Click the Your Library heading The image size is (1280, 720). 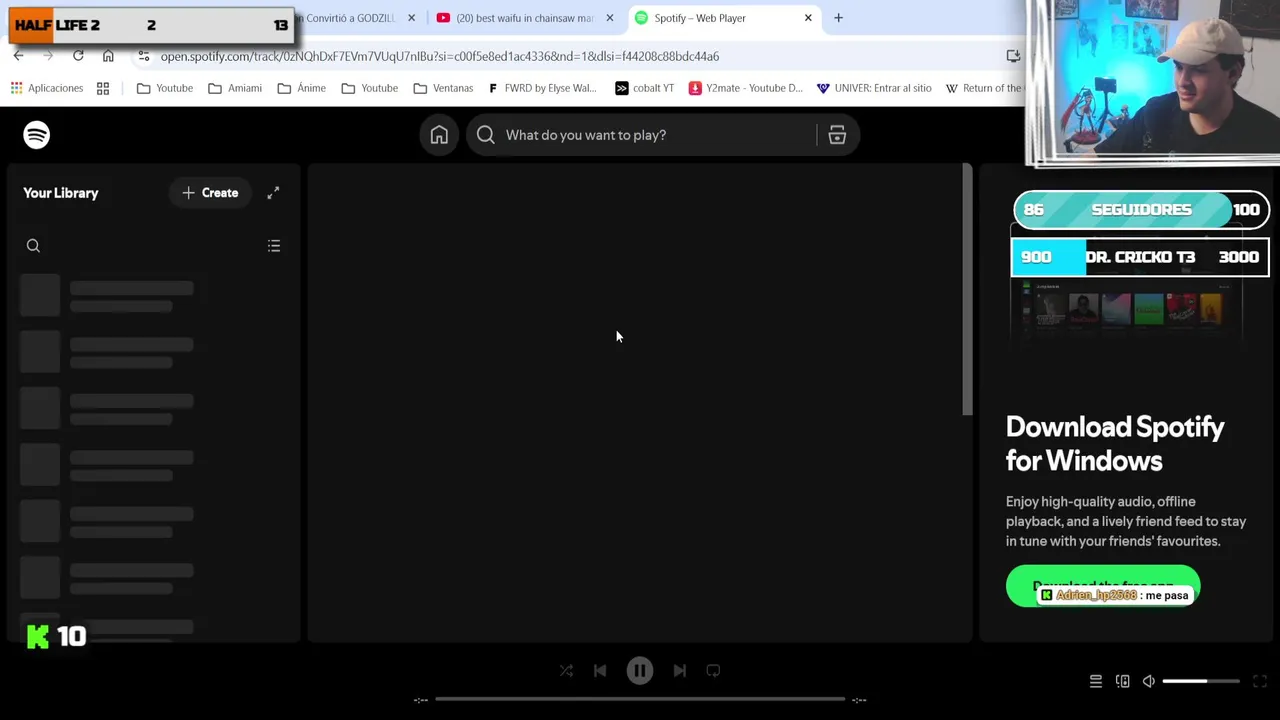click(x=61, y=193)
